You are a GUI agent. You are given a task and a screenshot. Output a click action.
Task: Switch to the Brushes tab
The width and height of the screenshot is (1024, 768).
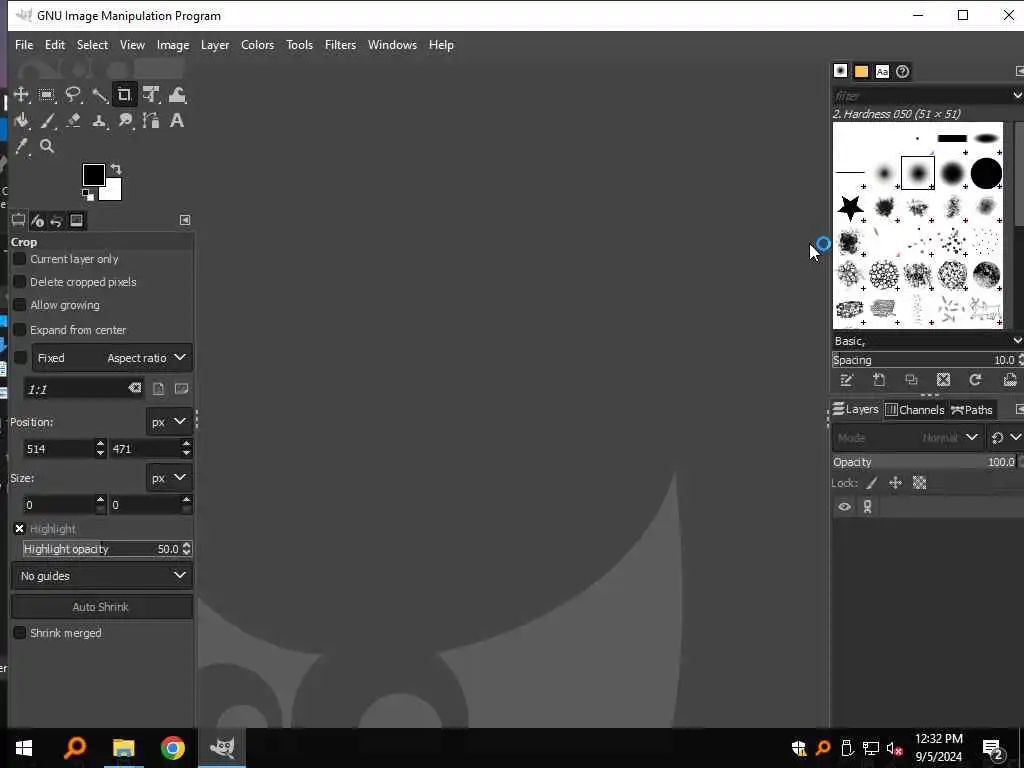point(840,71)
